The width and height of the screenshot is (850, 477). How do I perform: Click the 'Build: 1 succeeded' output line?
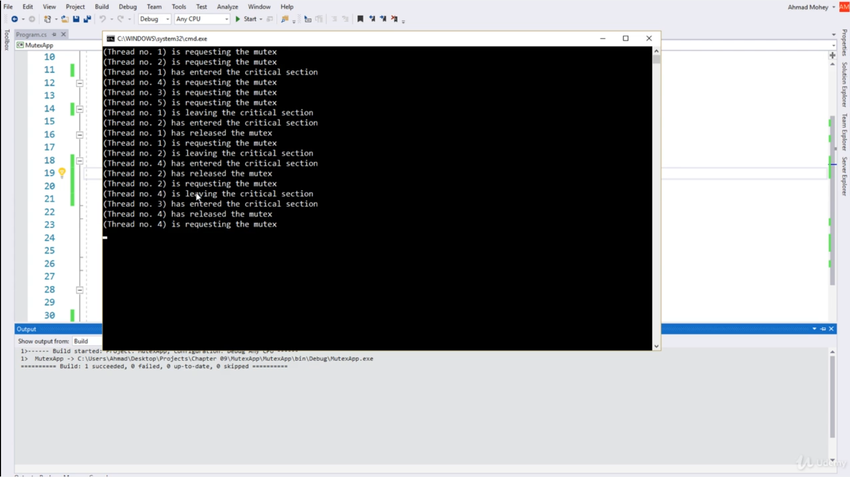(x=154, y=366)
